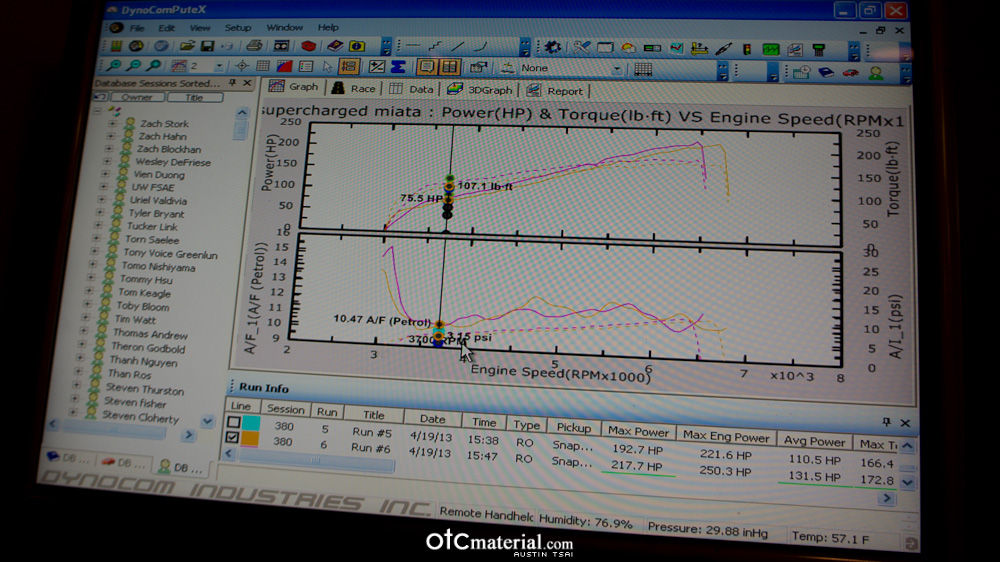Click the open folder toolbar icon

[x=187, y=46]
